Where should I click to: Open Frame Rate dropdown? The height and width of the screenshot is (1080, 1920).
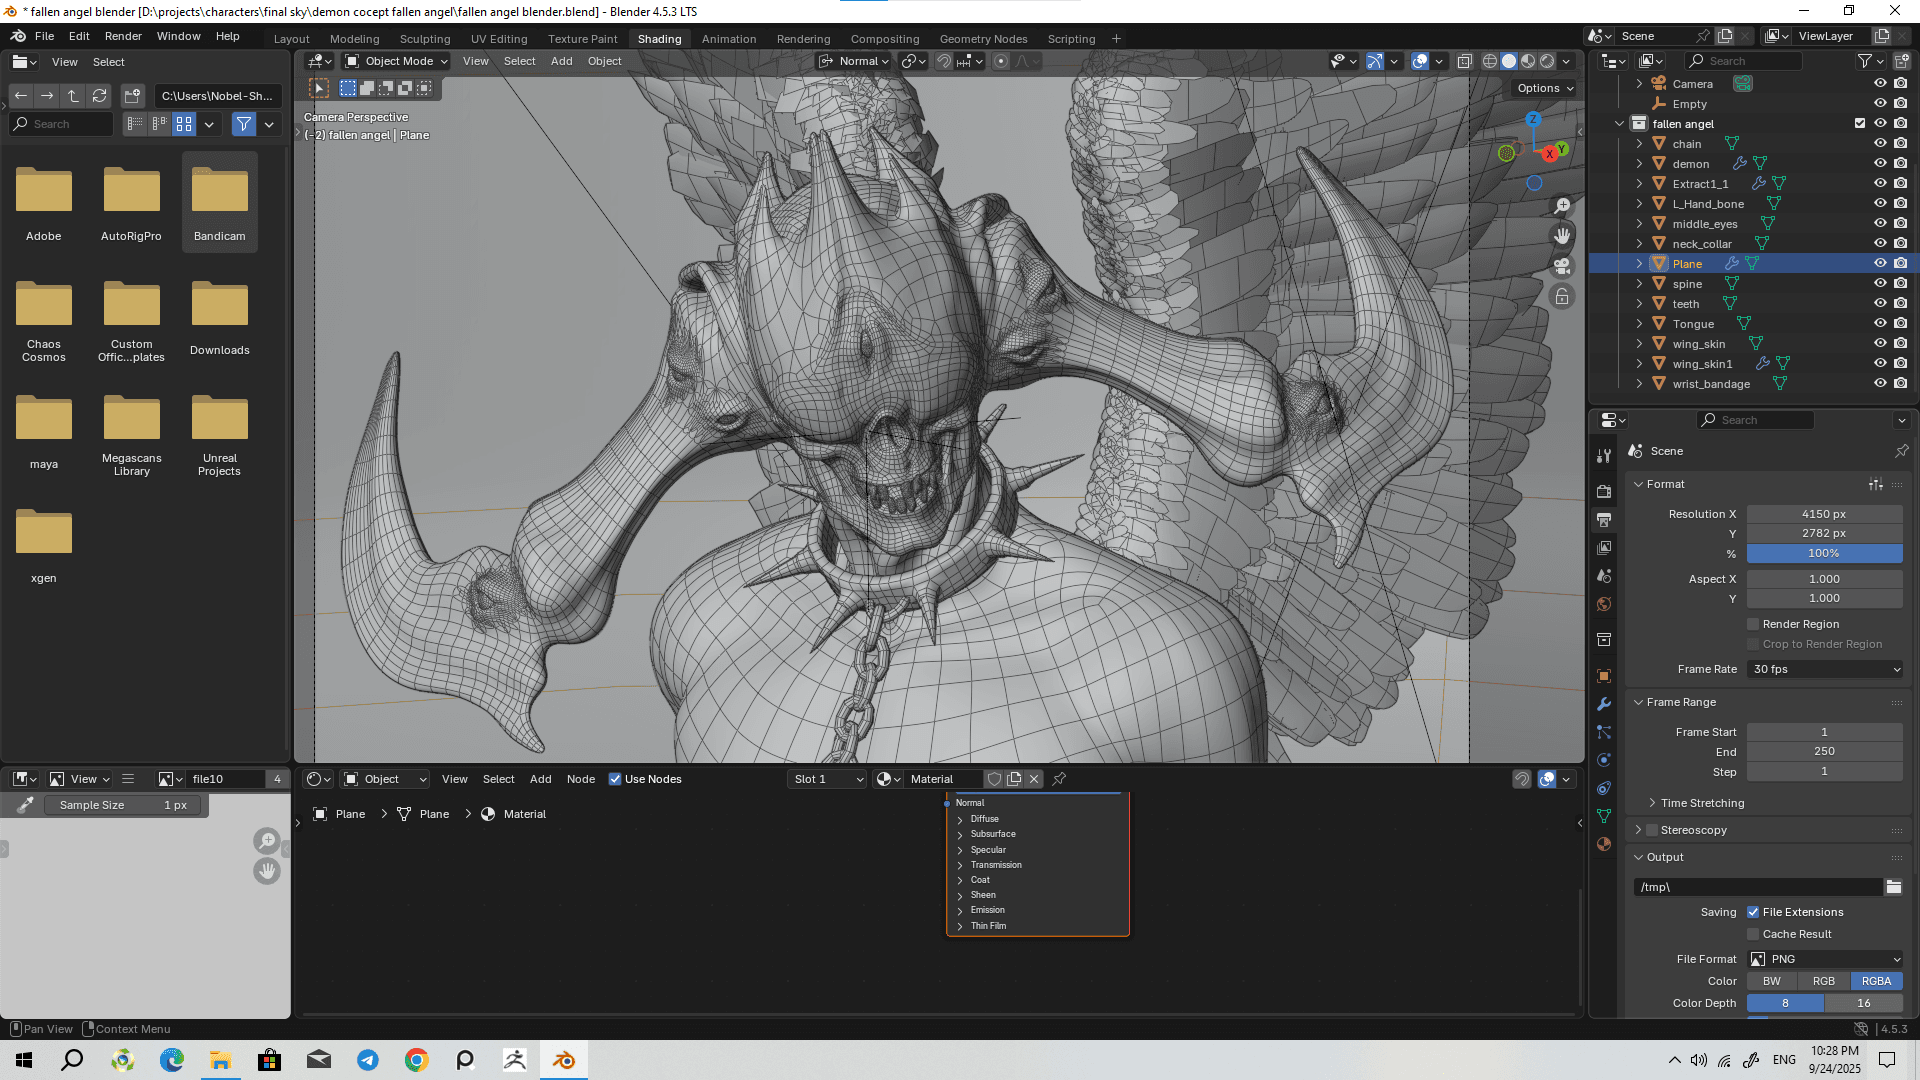tap(1825, 669)
